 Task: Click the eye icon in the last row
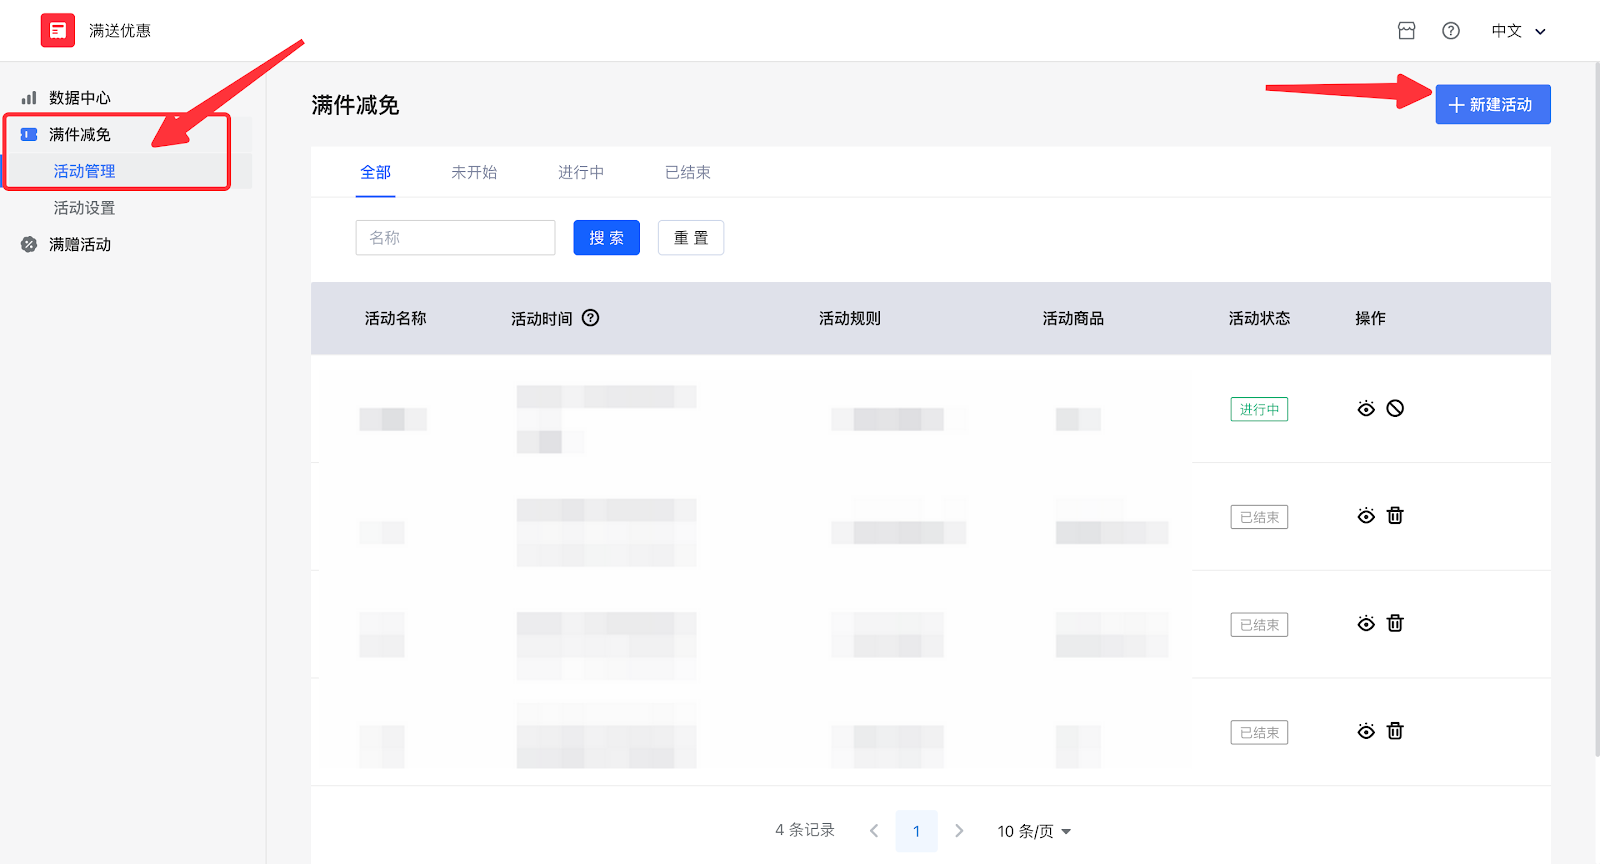(x=1366, y=731)
